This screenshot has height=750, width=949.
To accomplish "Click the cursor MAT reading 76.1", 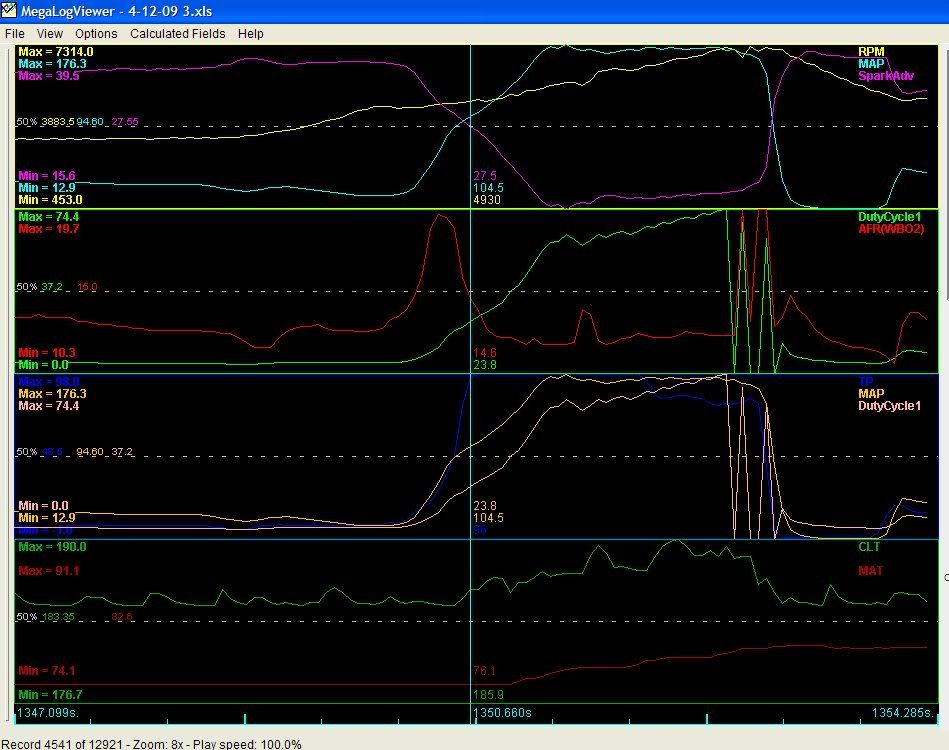I will tap(484, 671).
